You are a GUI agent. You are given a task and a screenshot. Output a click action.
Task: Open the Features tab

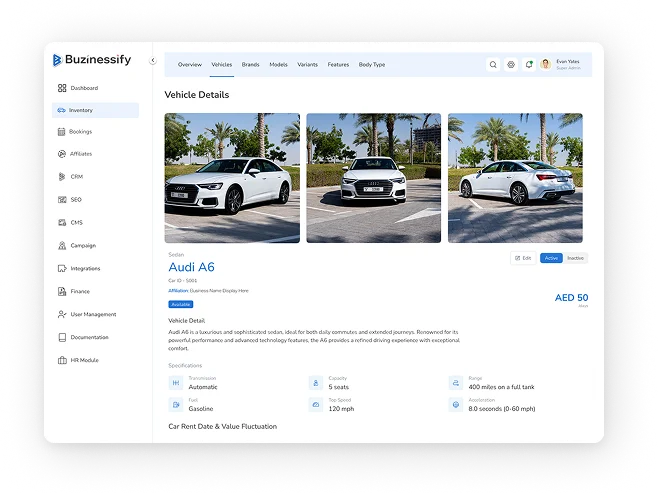338,64
